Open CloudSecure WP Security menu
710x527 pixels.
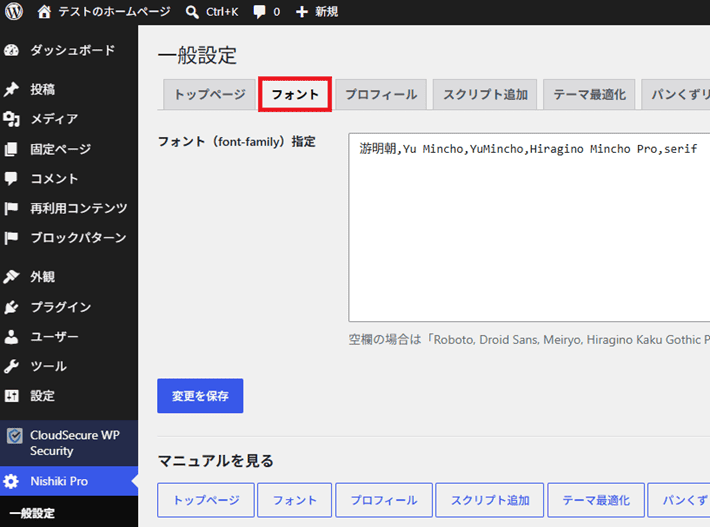[x=69, y=443]
